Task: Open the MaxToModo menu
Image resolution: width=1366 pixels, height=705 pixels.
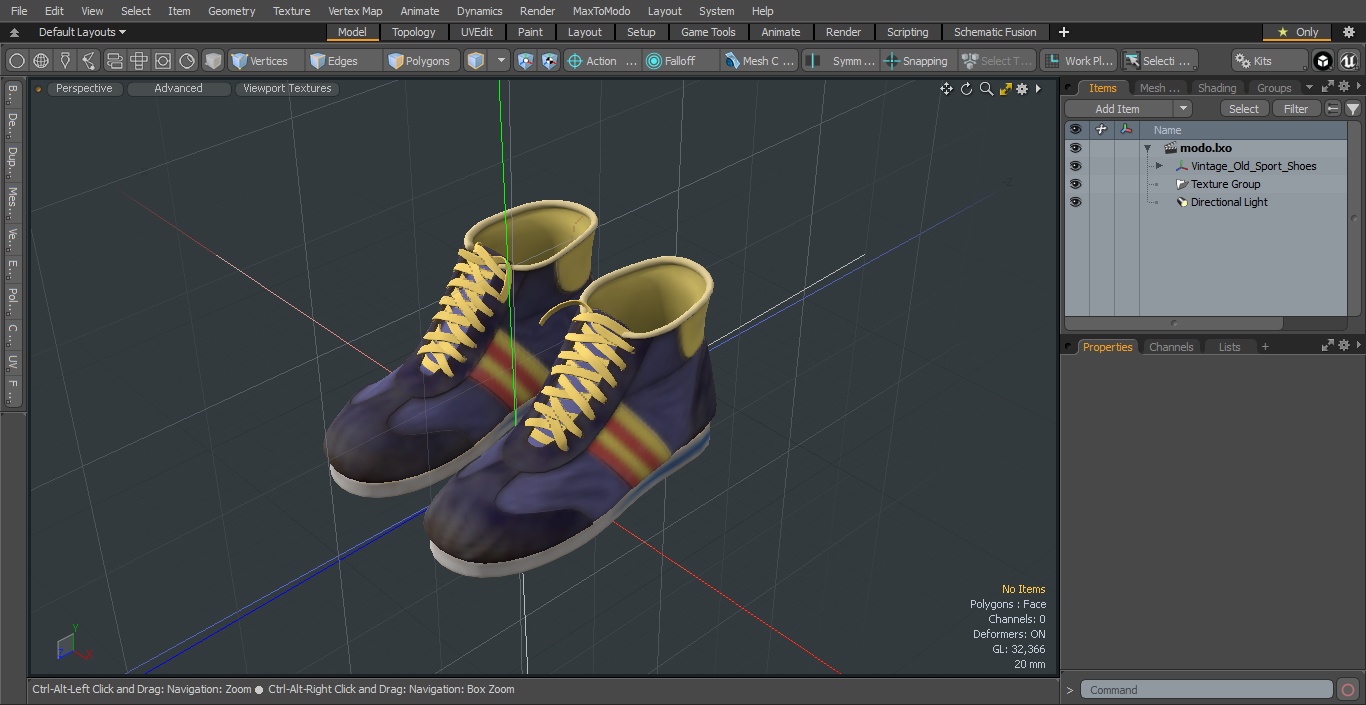Action: click(601, 11)
